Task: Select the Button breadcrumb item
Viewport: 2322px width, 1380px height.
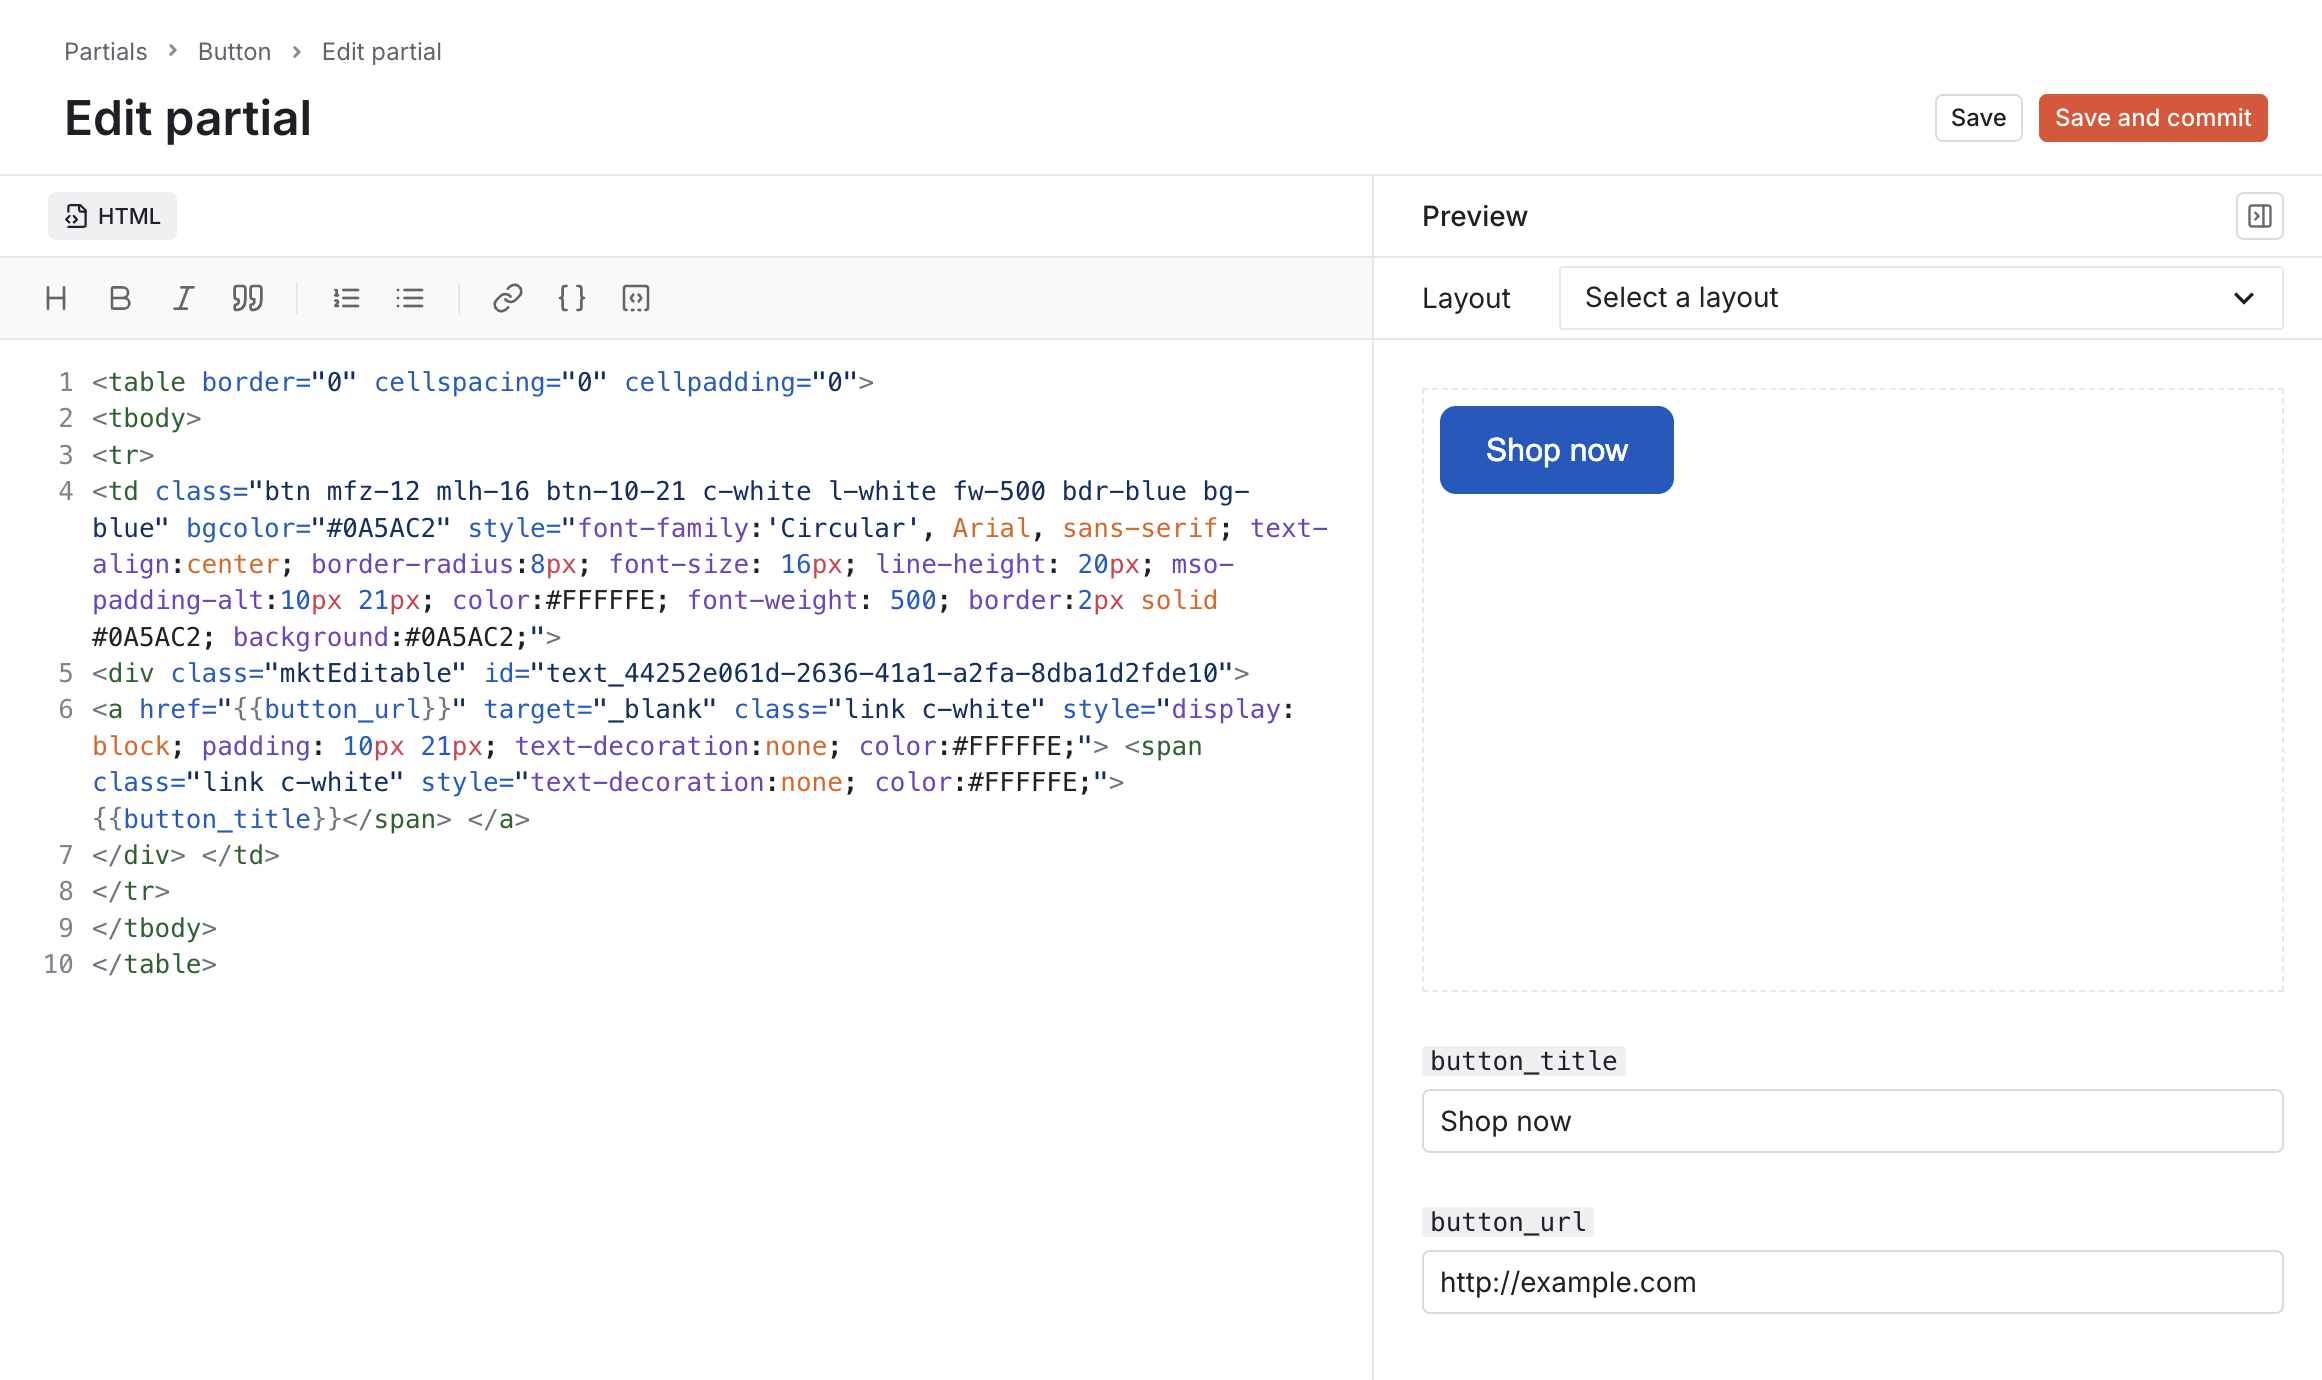Action: click(x=235, y=51)
